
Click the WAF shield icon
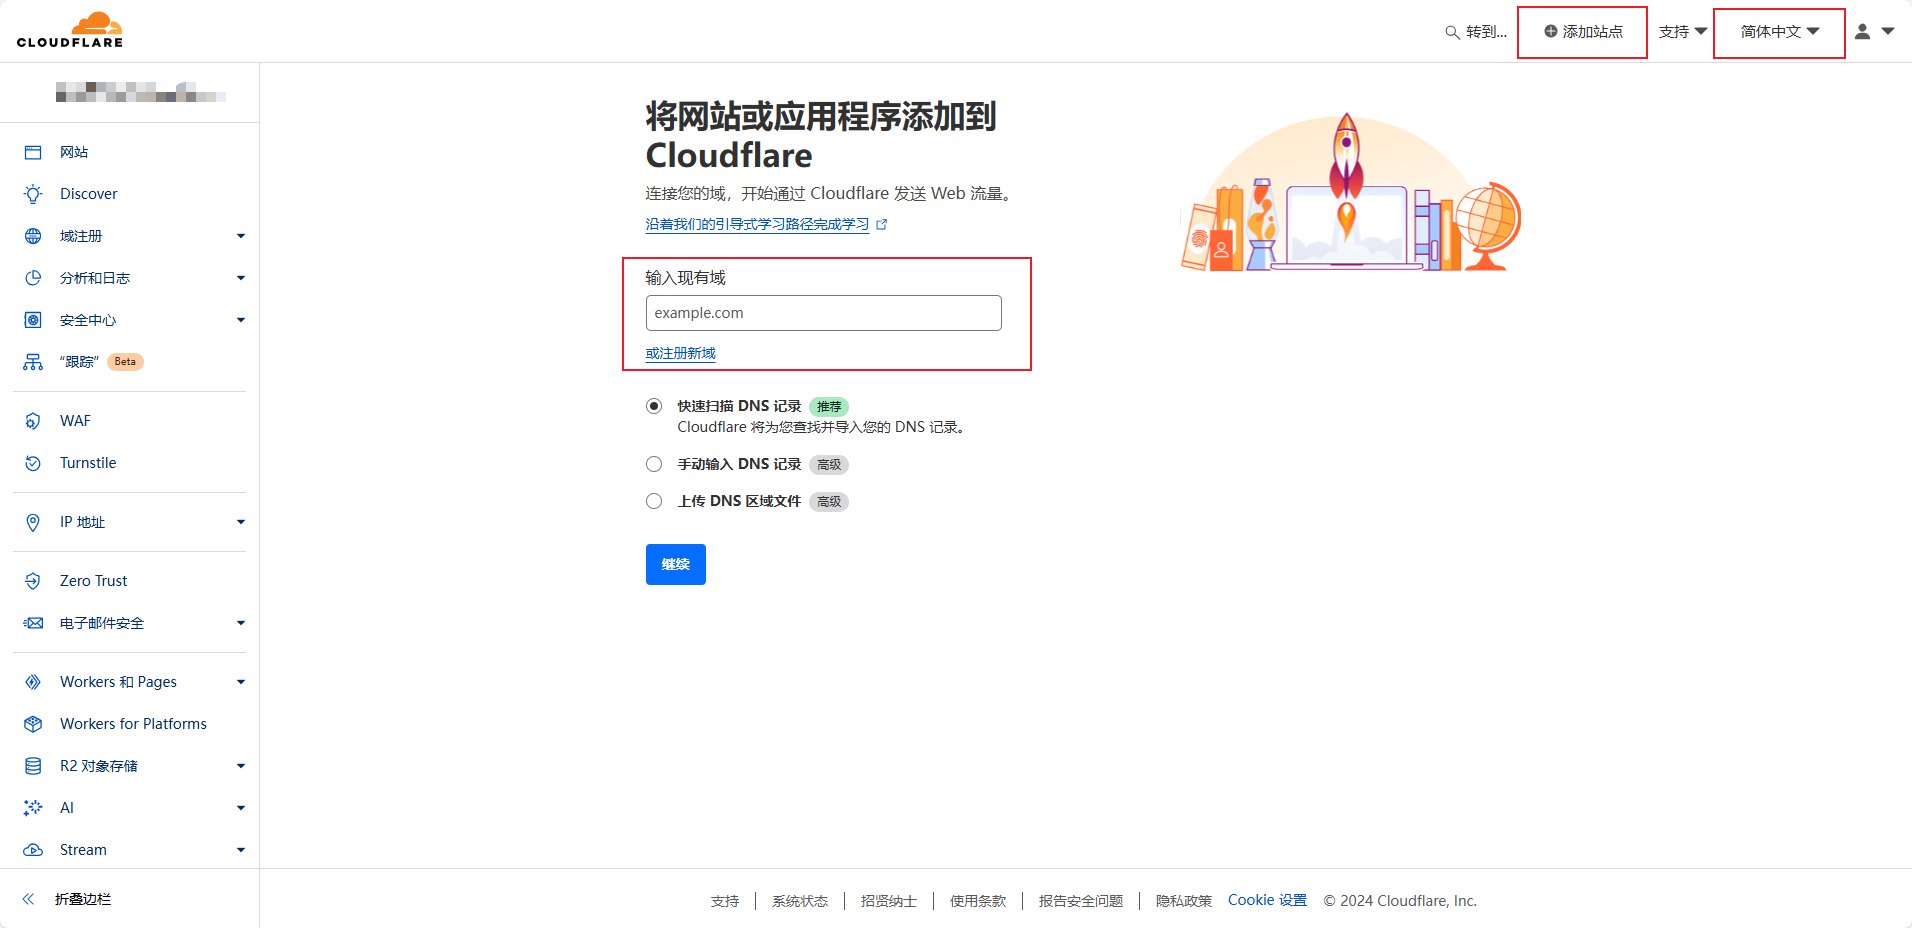coord(33,421)
